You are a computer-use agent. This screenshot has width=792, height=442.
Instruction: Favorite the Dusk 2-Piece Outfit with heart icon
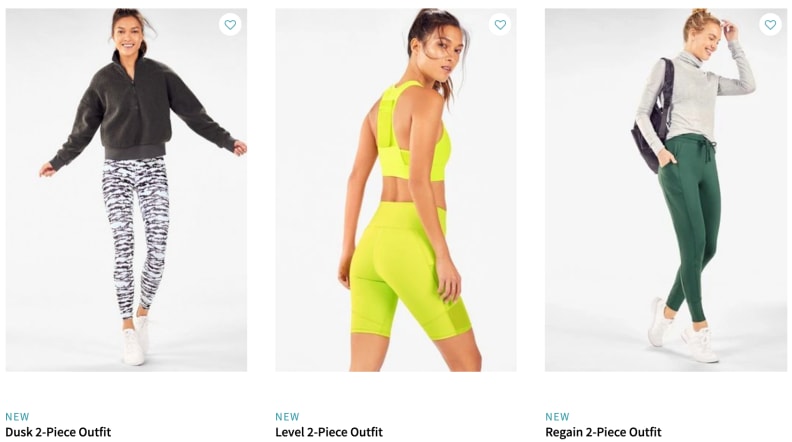click(x=230, y=24)
